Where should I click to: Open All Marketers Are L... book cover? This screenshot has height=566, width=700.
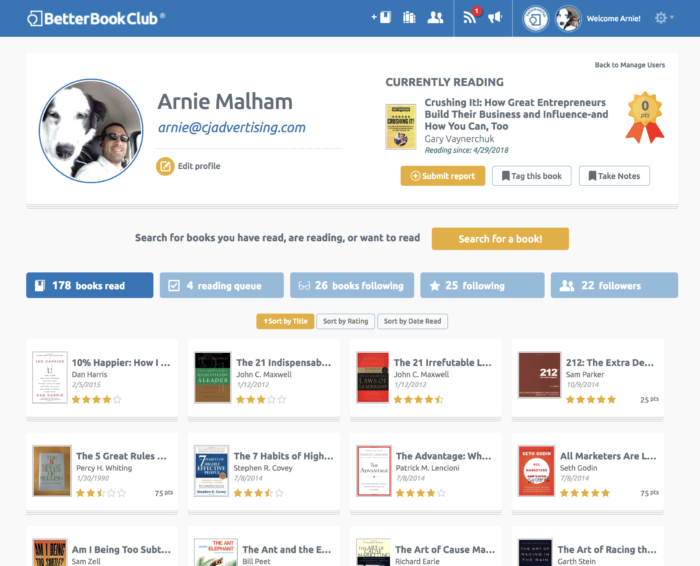click(x=537, y=471)
